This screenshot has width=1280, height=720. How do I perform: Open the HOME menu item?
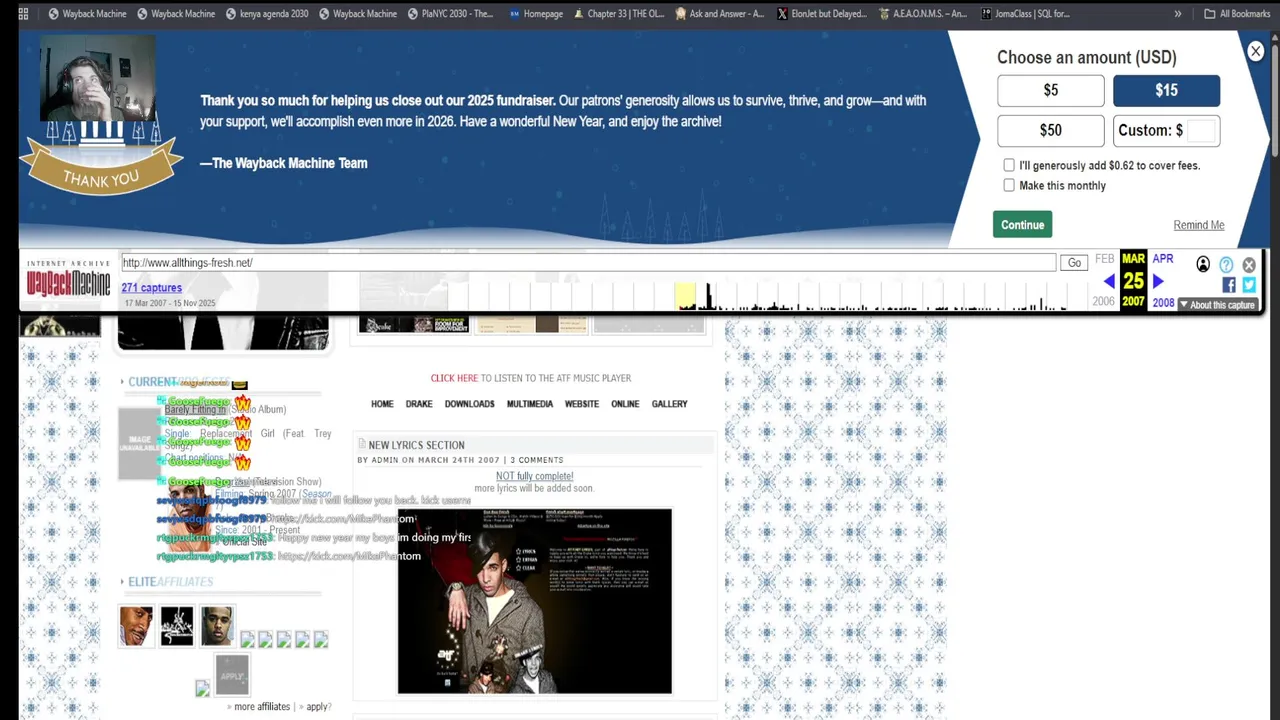pyautogui.click(x=382, y=404)
